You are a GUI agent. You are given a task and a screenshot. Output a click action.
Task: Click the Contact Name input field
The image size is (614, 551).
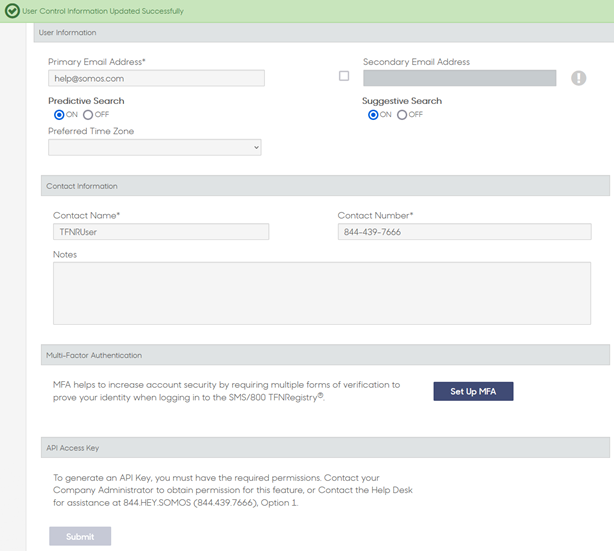pos(161,232)
